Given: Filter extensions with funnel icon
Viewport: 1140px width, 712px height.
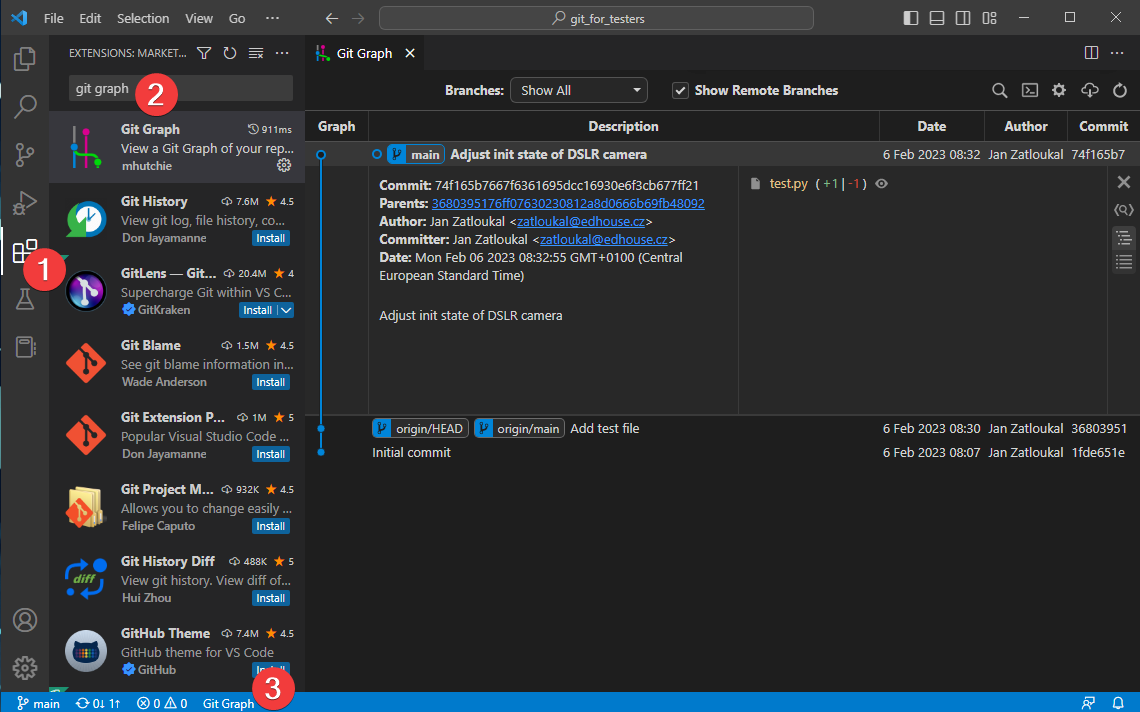Looking at the screenshot, I should 204,53.
